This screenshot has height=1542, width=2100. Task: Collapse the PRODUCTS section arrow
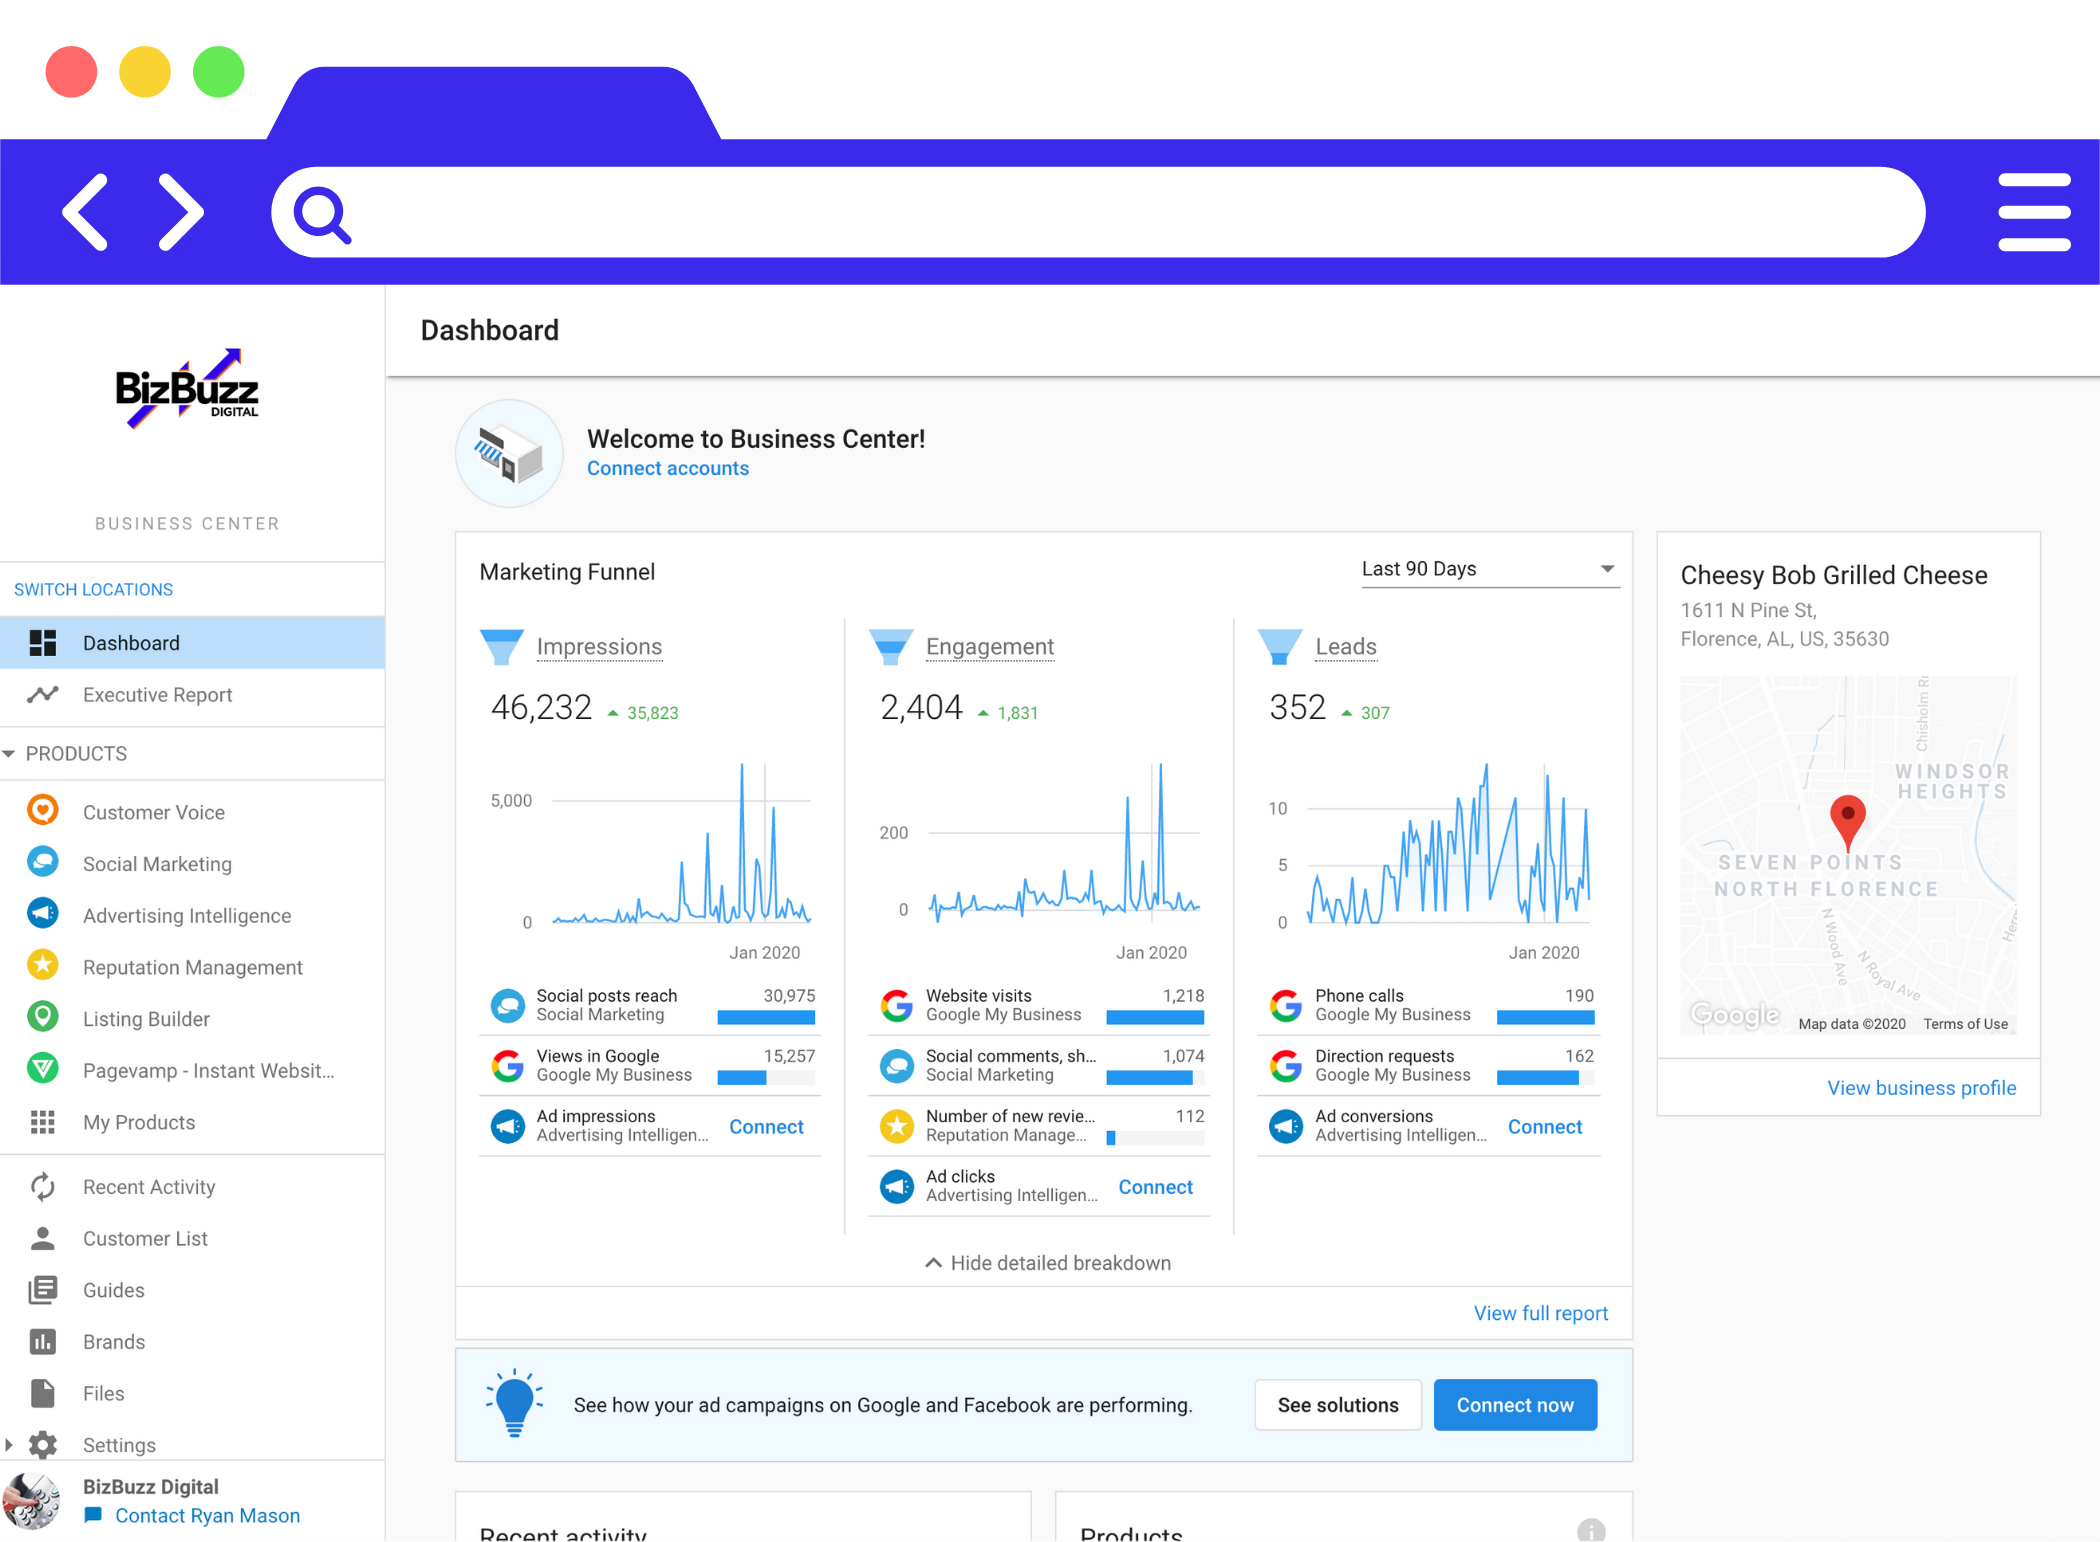click(x=9, y=753)
